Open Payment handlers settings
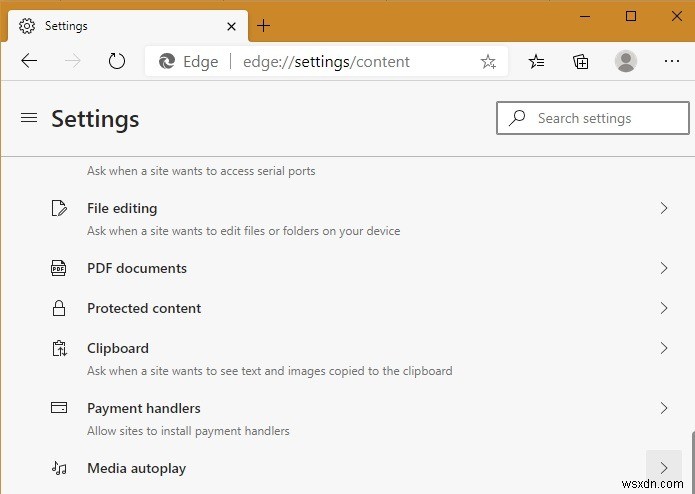 [144, 408]
